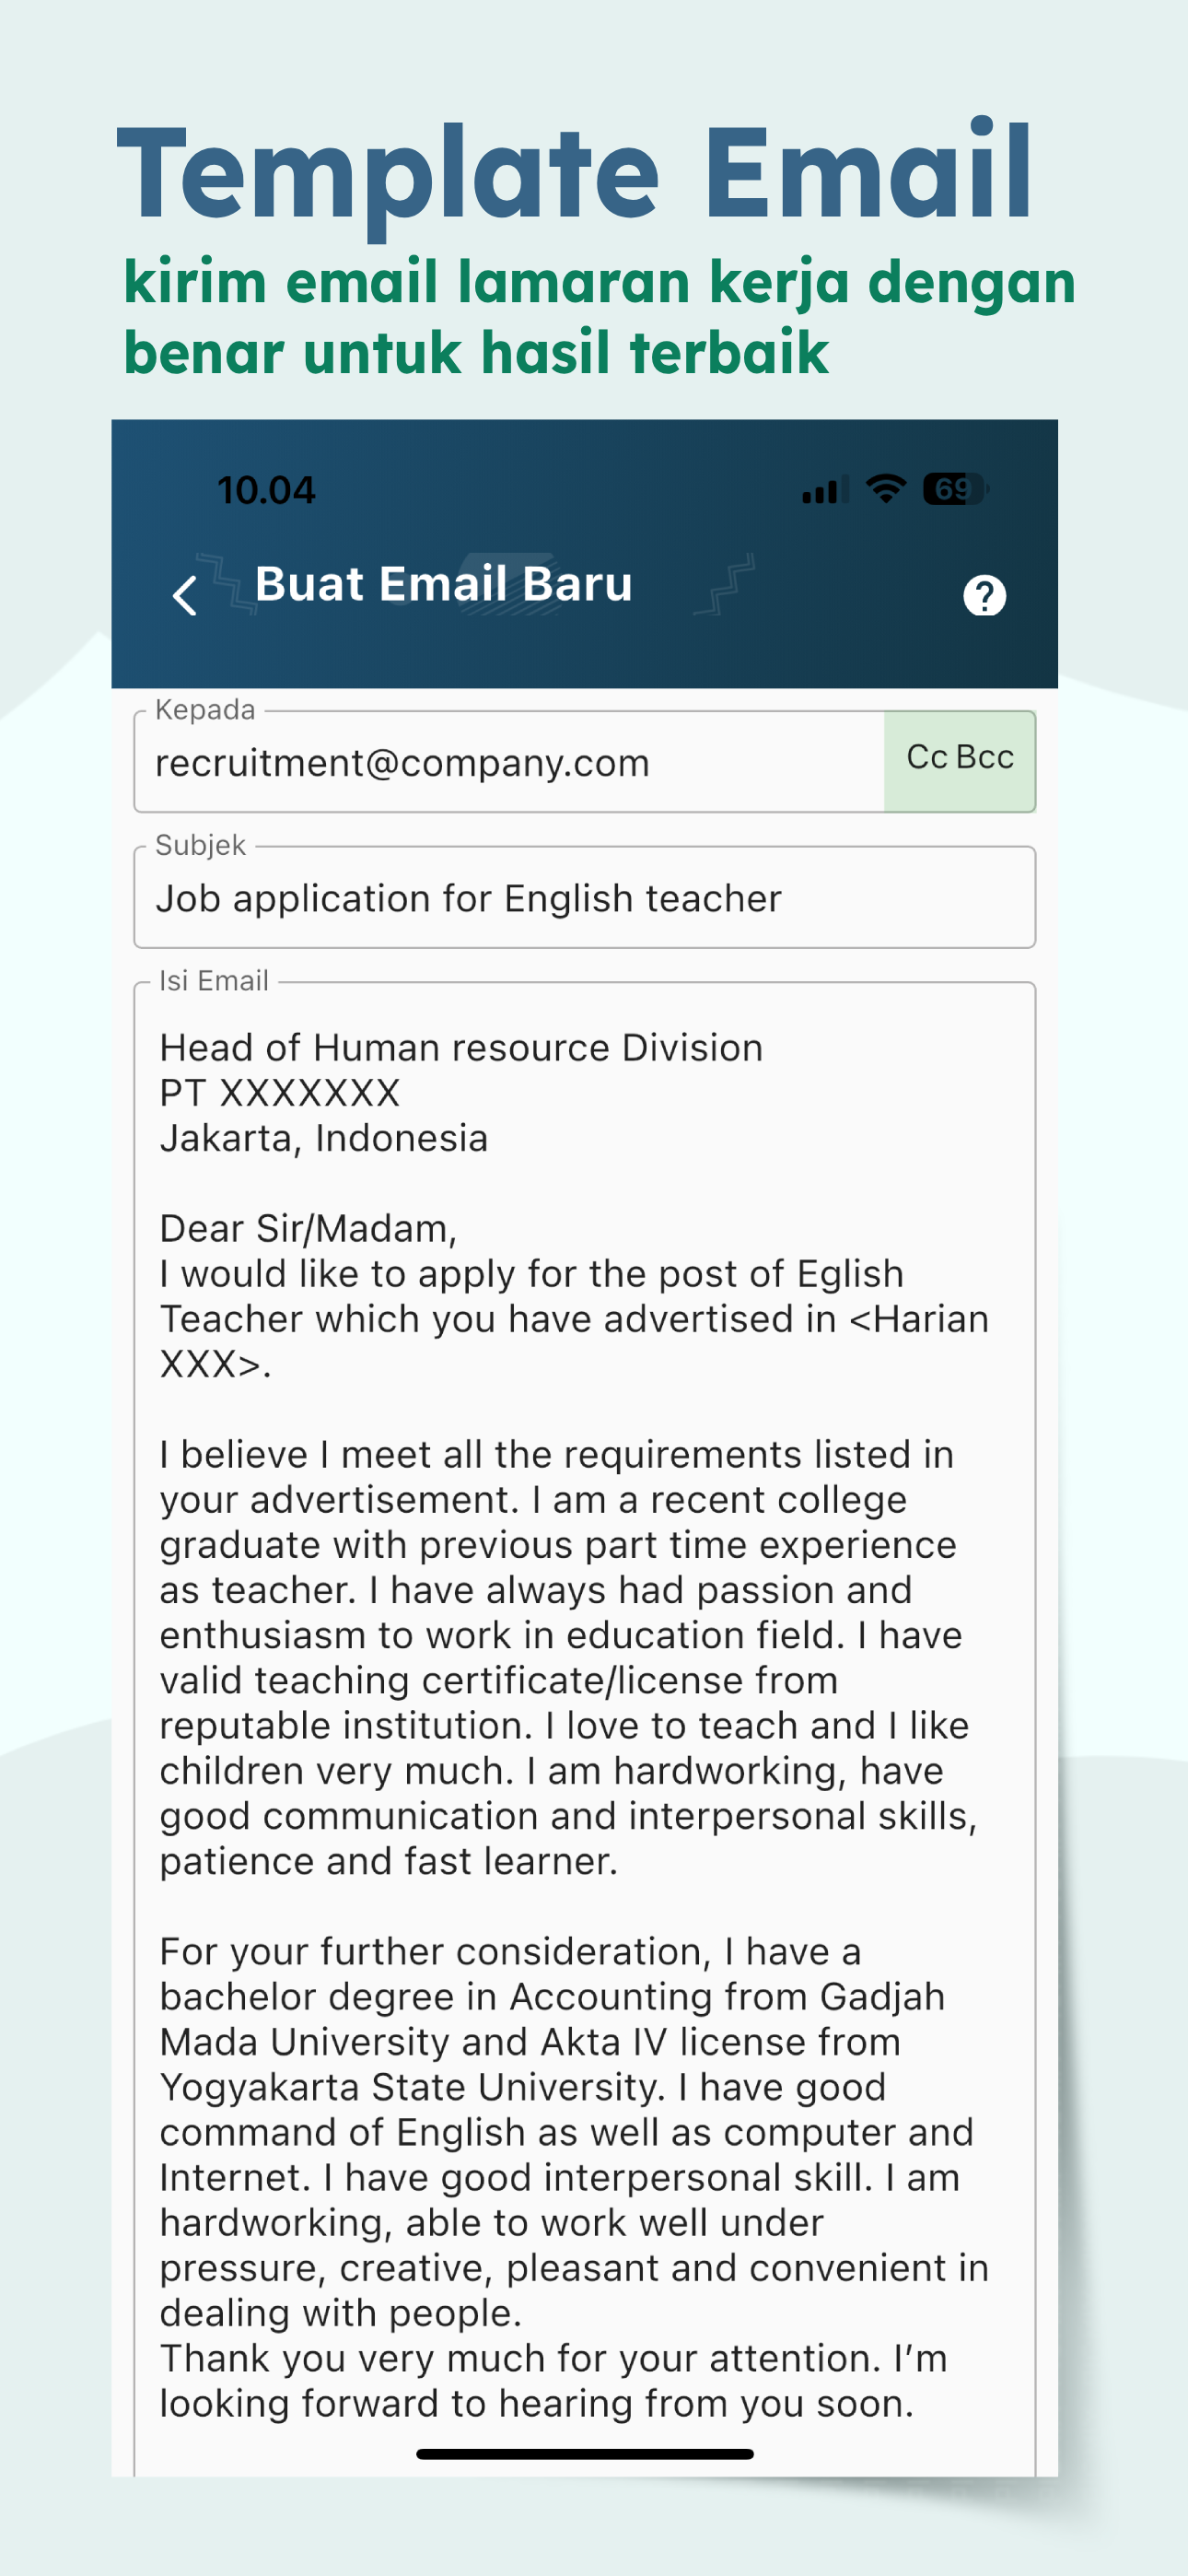Screen dimensions: 1188x2576
Task: Tap the 10.04 clock in status bar
Action: point(266,490)
